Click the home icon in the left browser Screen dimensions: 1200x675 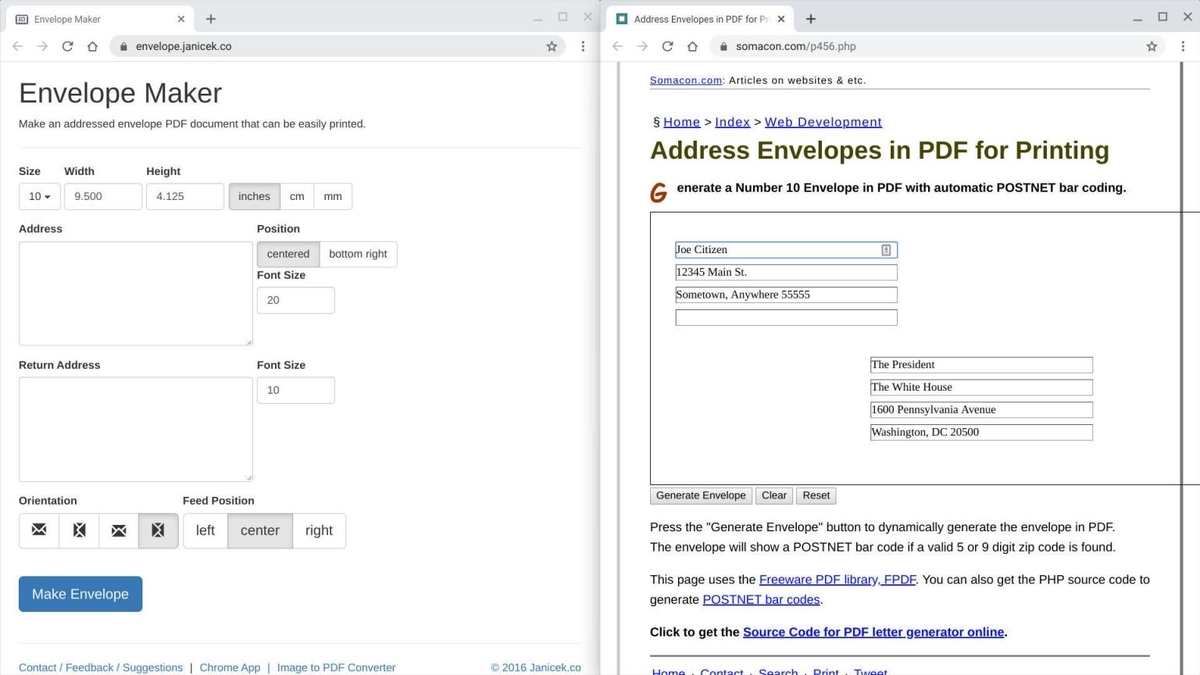(x=91, y=46)
